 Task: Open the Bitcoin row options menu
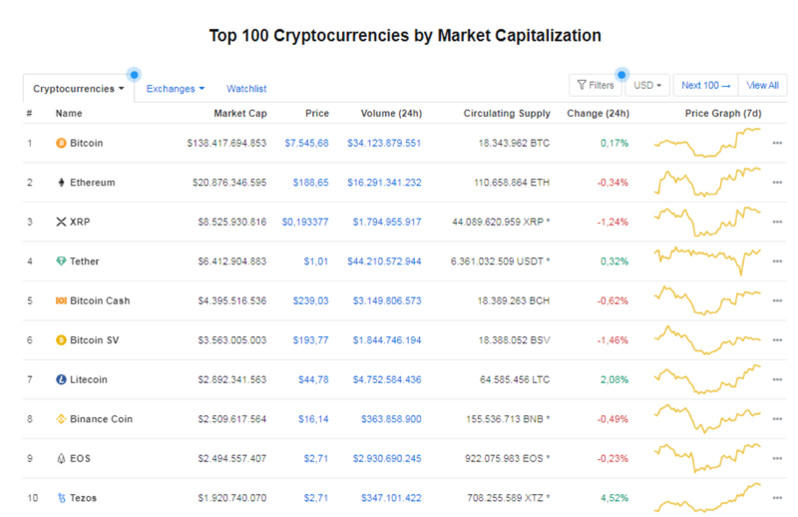[777, 143]
